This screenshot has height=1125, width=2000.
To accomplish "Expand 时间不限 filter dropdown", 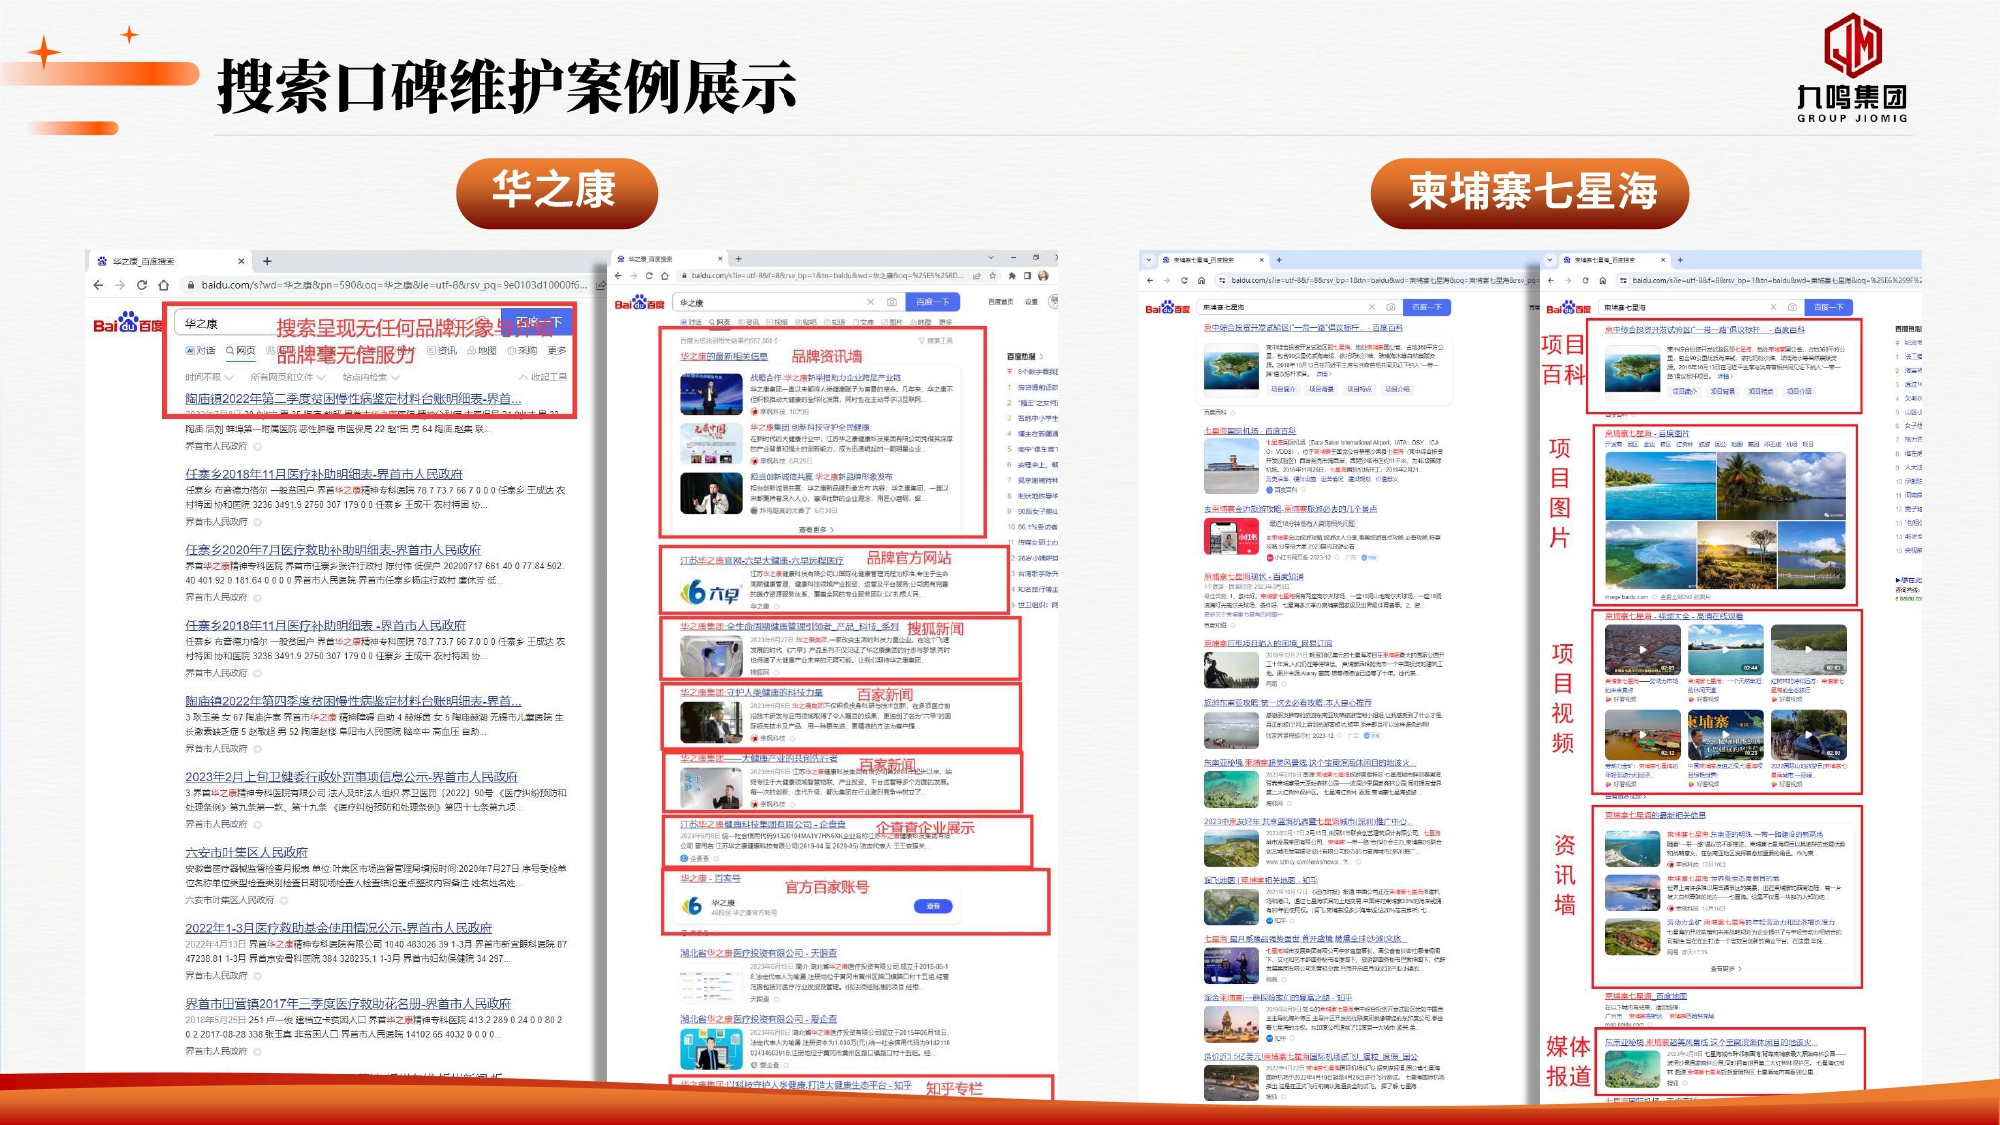I will 209,377.
